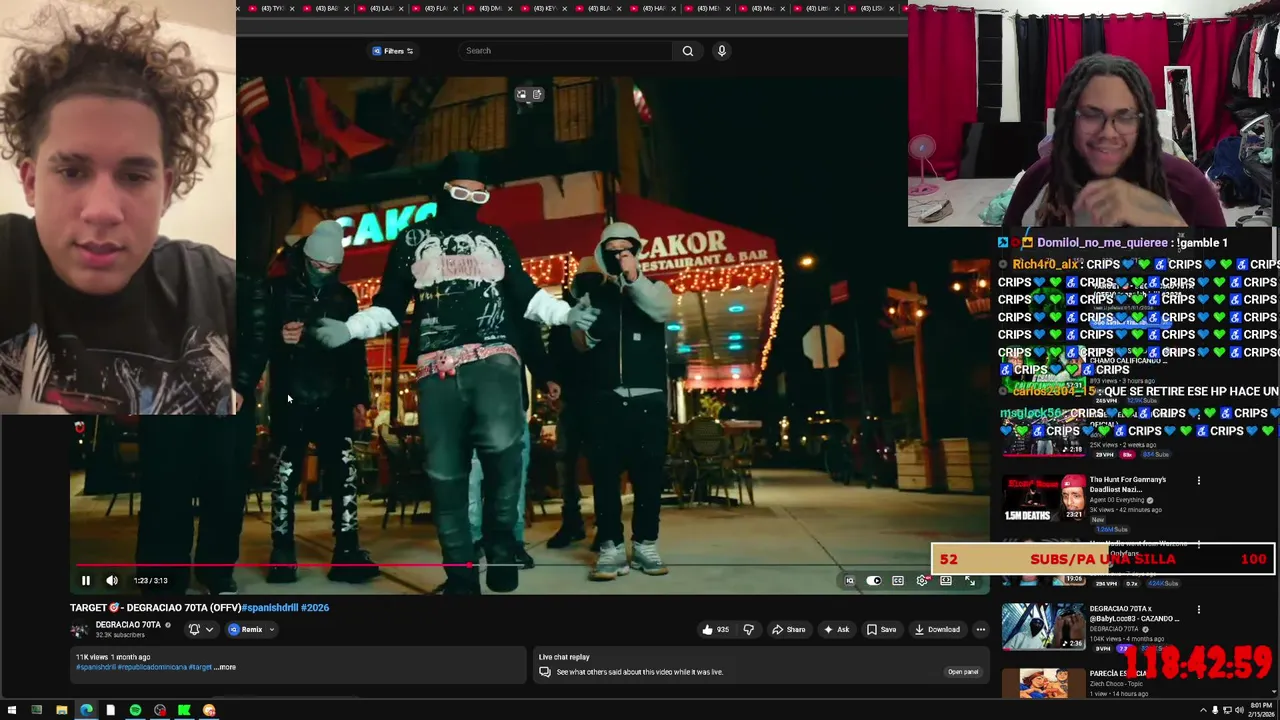Open options for DEGRACIAO 70TA x @BabyLoc63
Screen dimensions: 1280x720
[x=1199, y=609]
